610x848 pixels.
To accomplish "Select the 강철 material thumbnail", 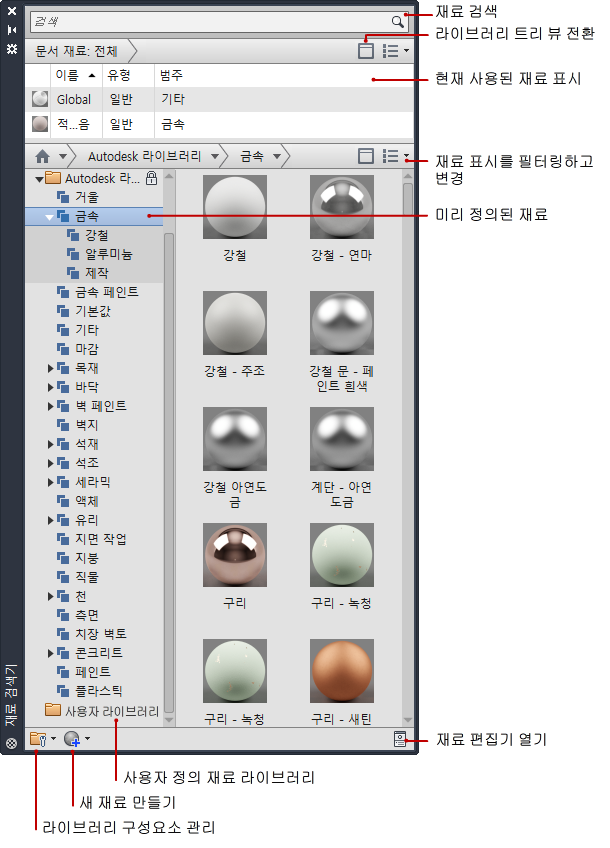I will tap(235, 207).
